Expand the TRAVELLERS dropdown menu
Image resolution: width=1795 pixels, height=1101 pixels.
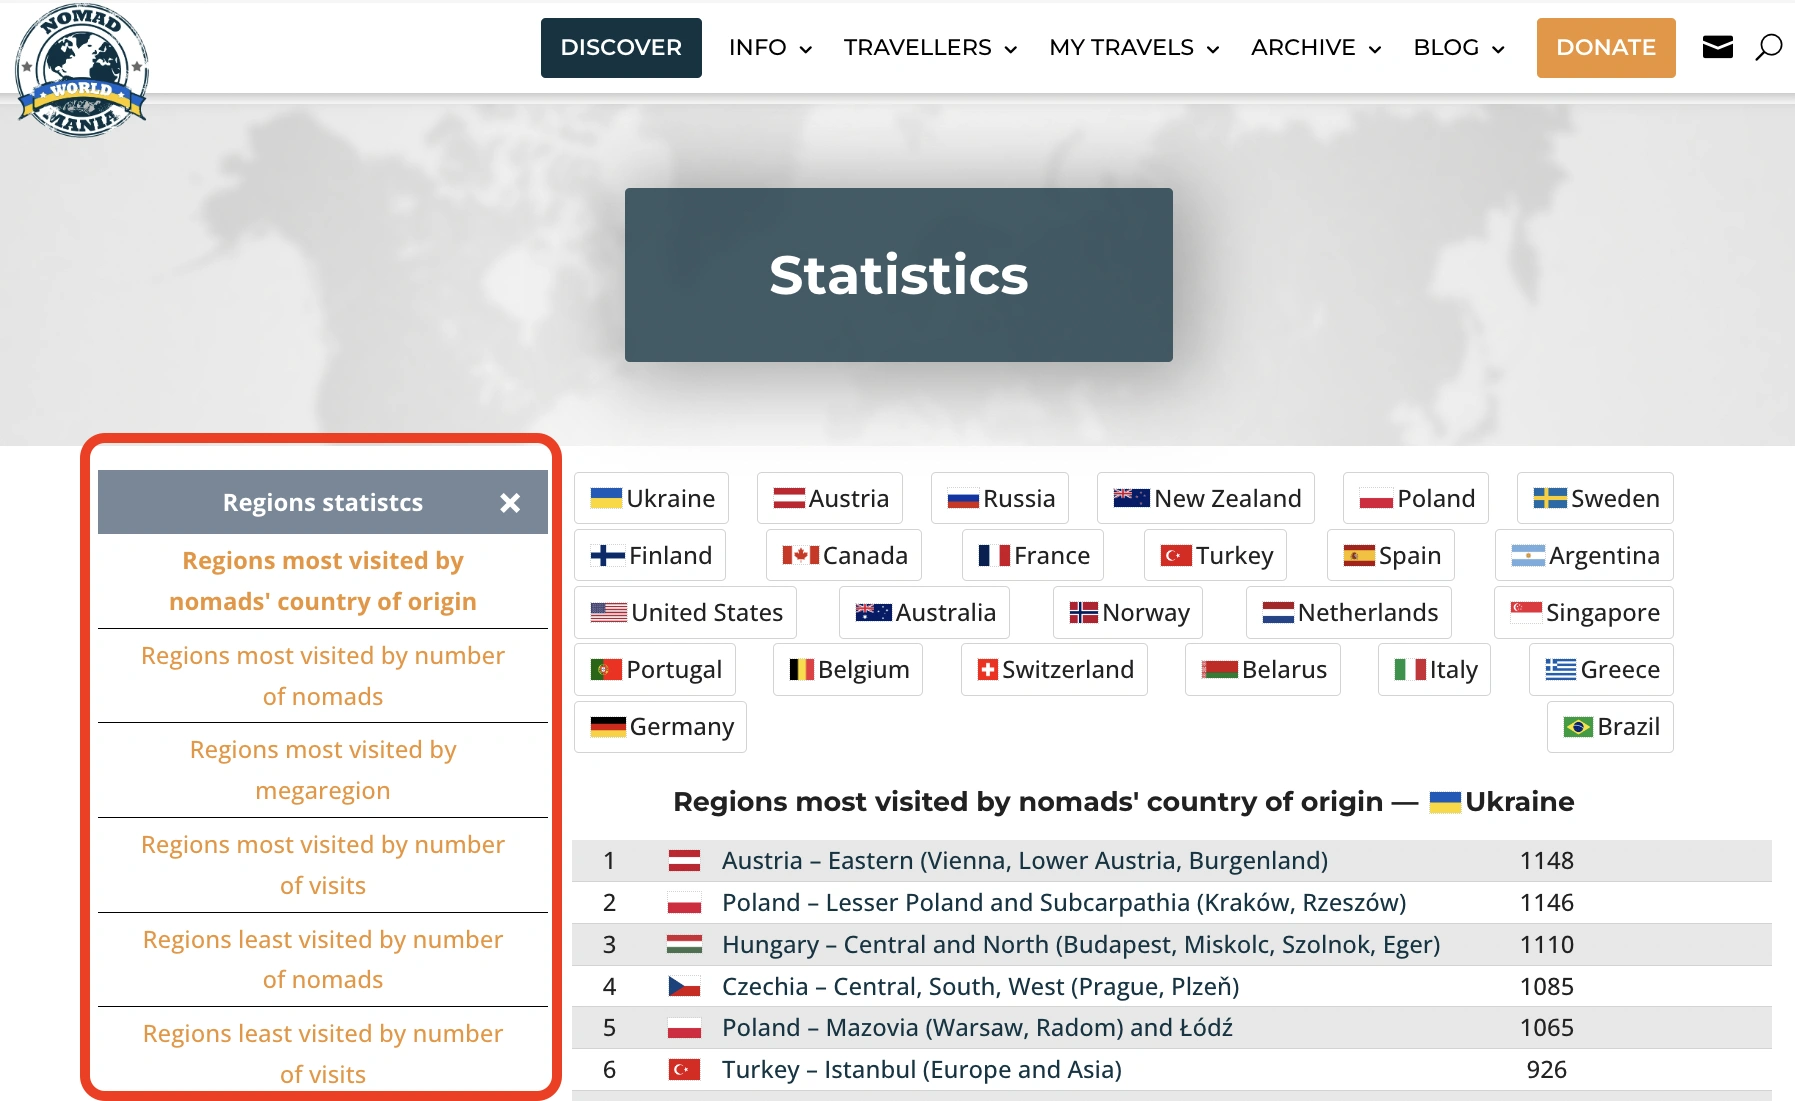(x=929, y=48)
